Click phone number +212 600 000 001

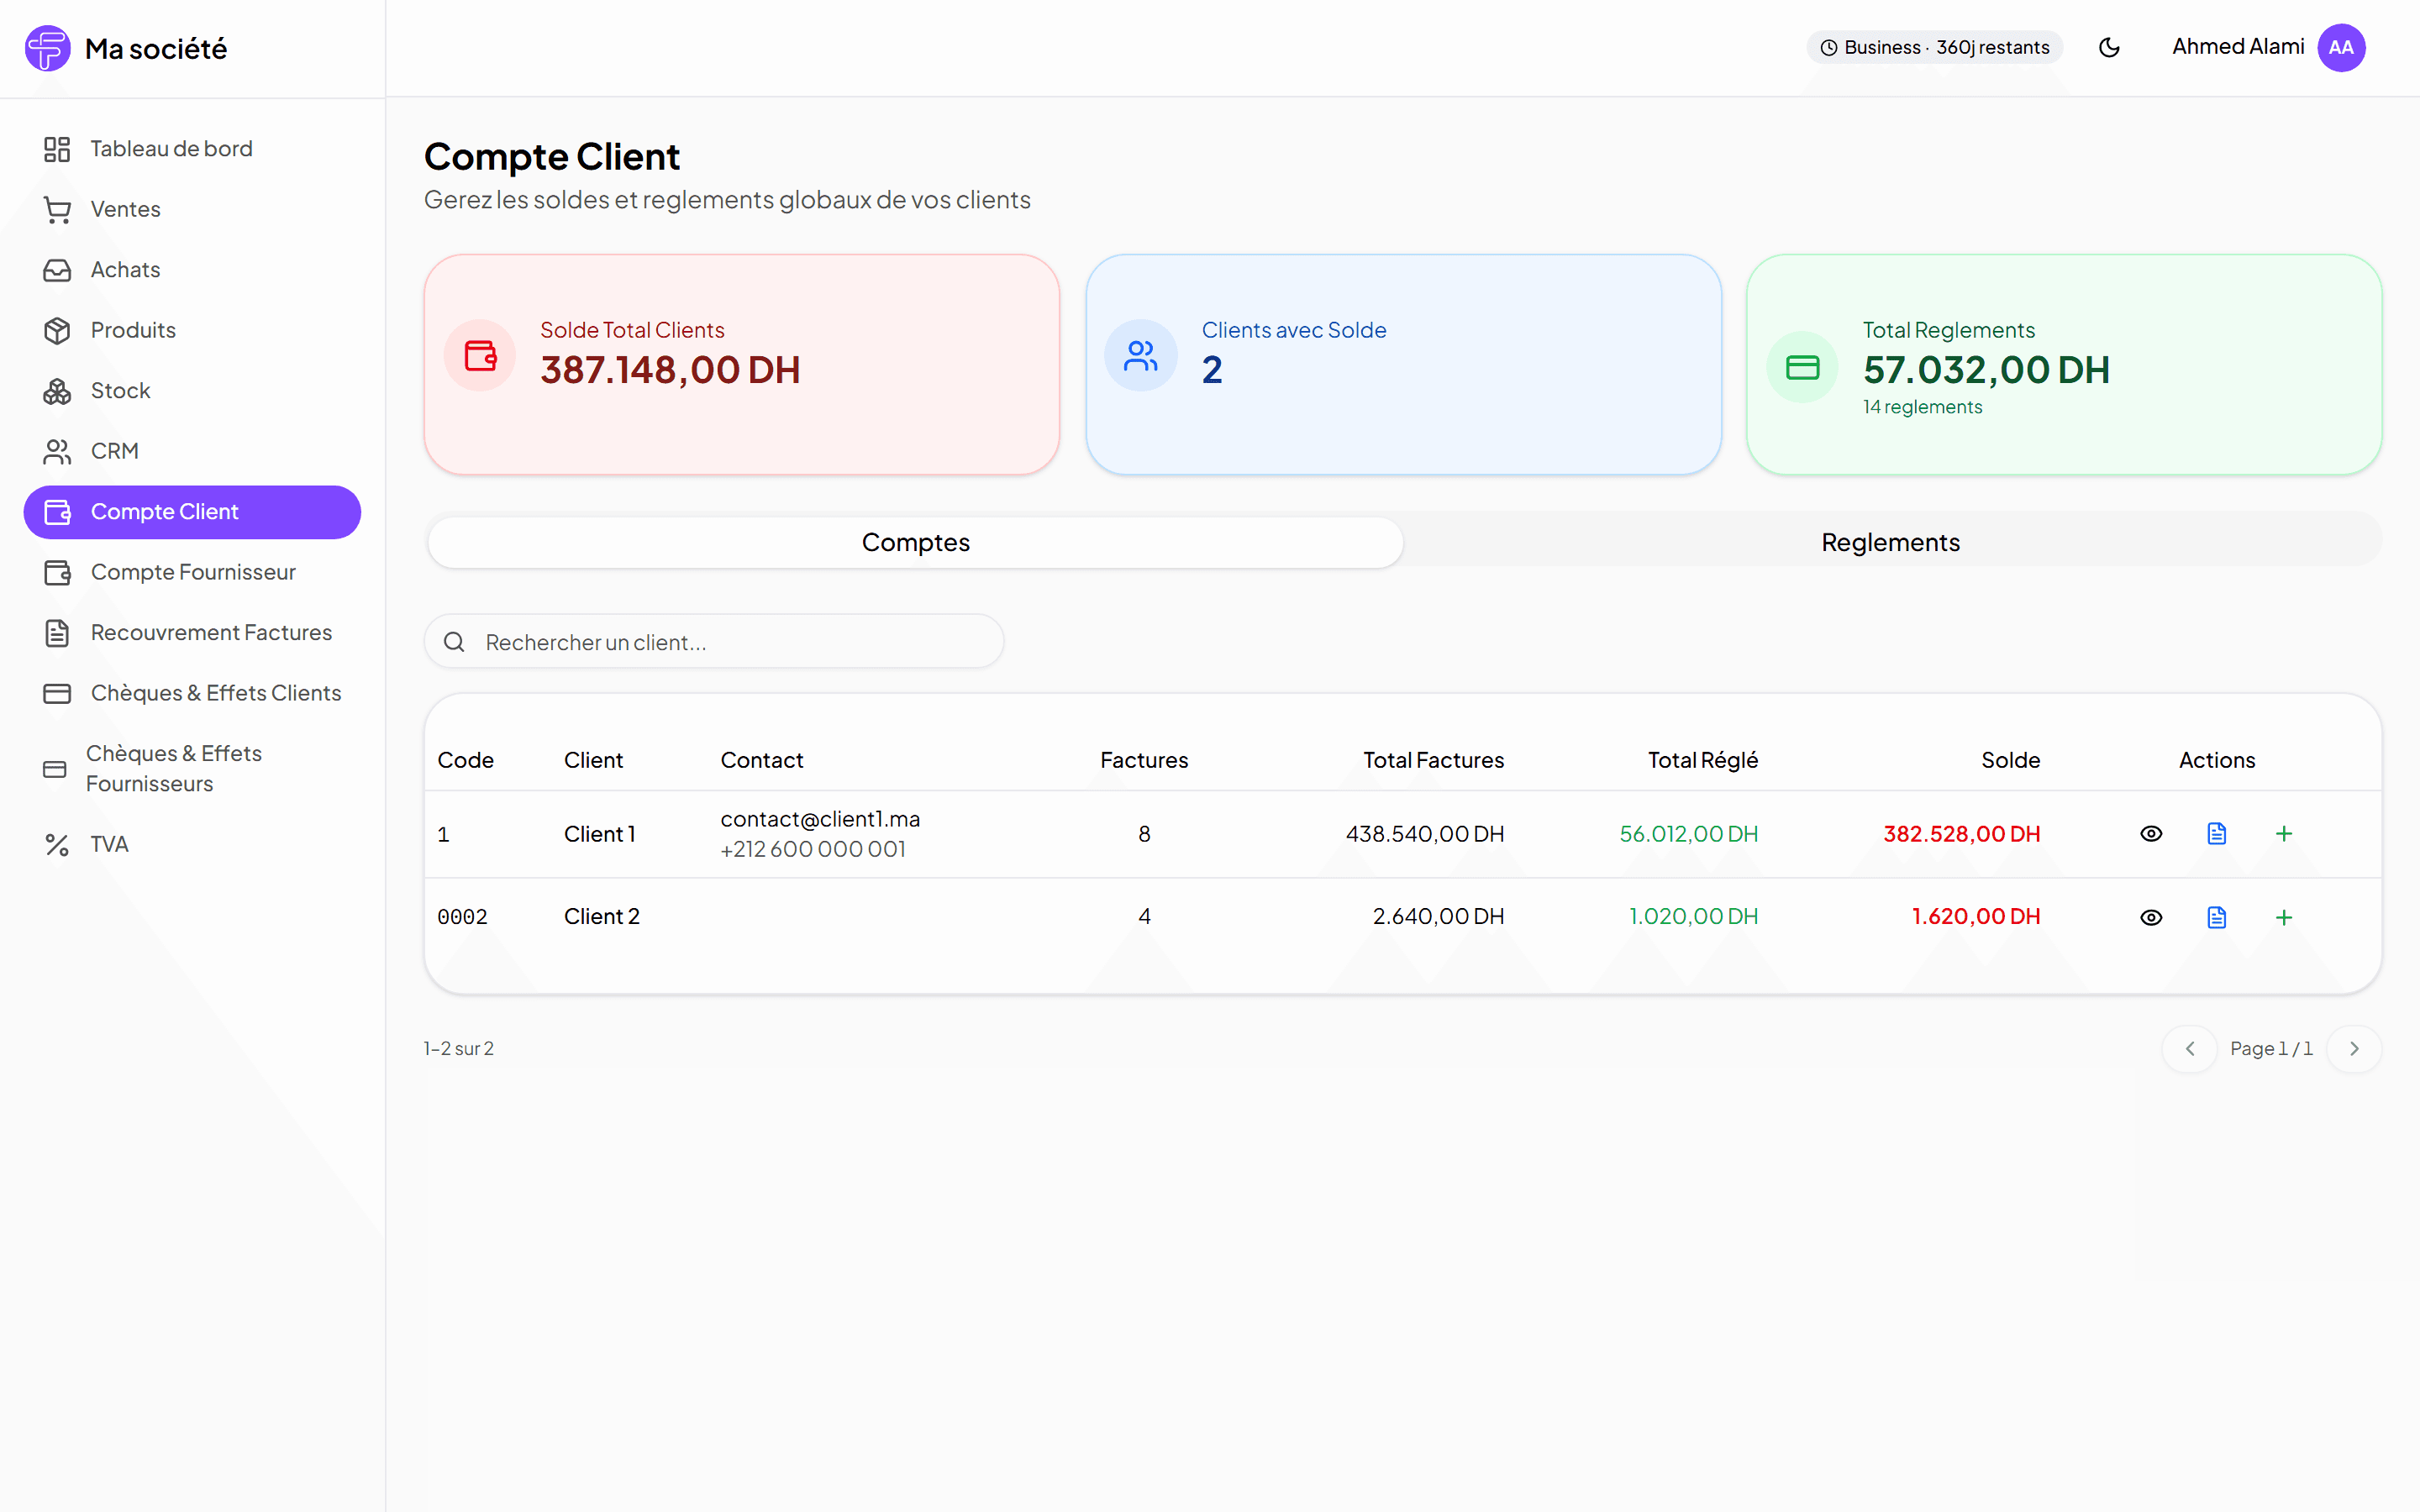coord(813,849)
